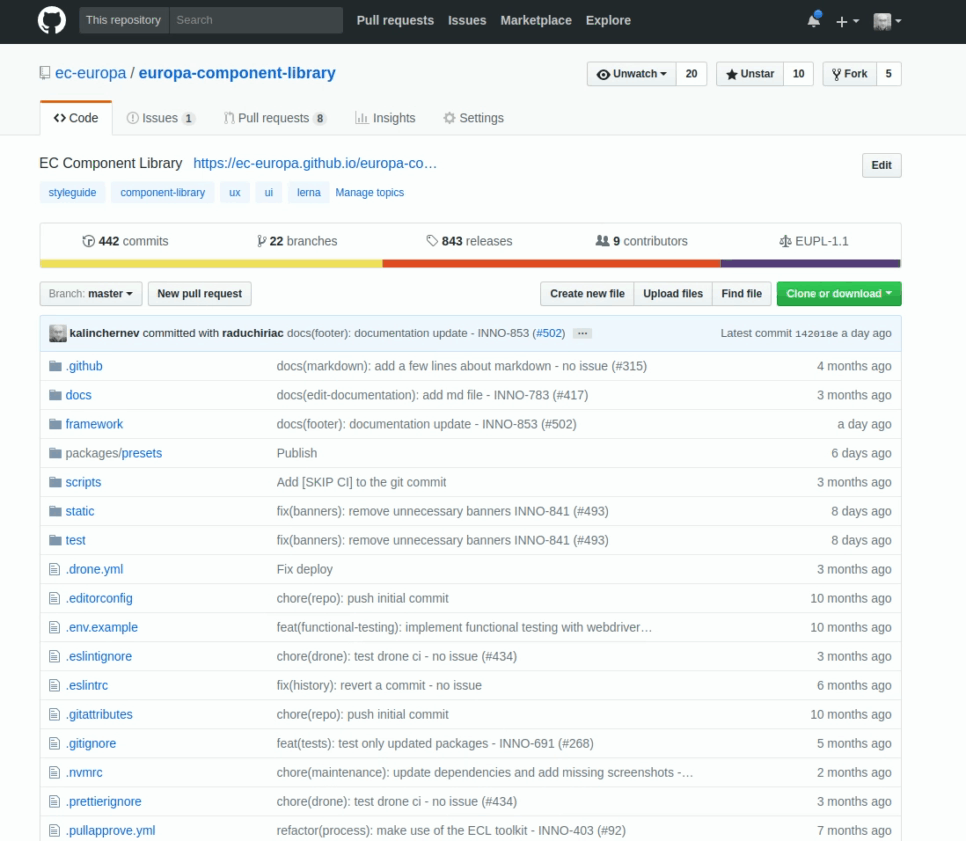Viewport: 966px width, 841px height.
Task: Open Explore in top navigation
Action: 608,20
